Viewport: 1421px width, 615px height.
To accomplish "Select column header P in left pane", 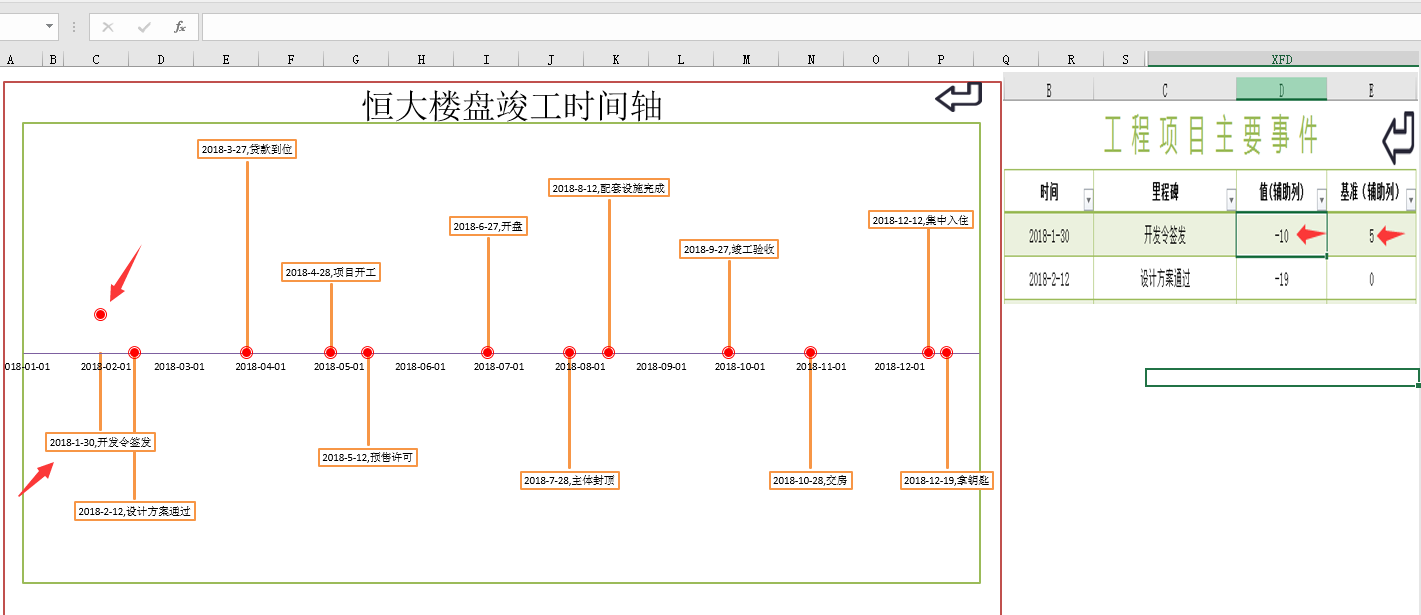I will pyautogui.click(x=941, y=59).
